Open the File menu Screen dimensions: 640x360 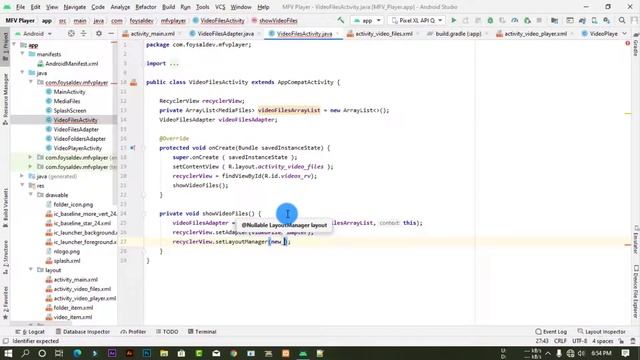tap(20, 7)
